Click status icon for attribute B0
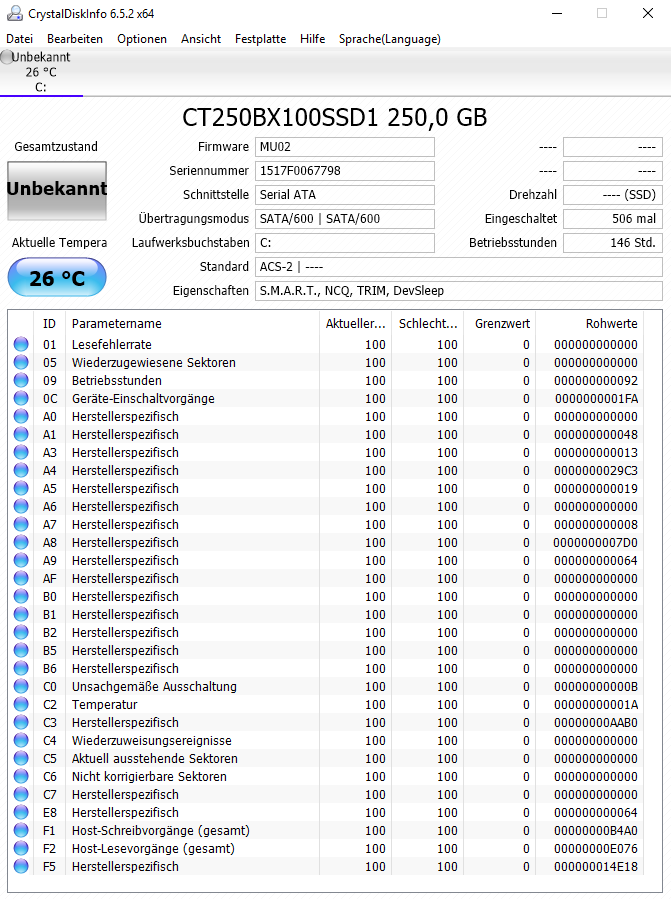Screen dimensions: 671x899 coord(21,596)
